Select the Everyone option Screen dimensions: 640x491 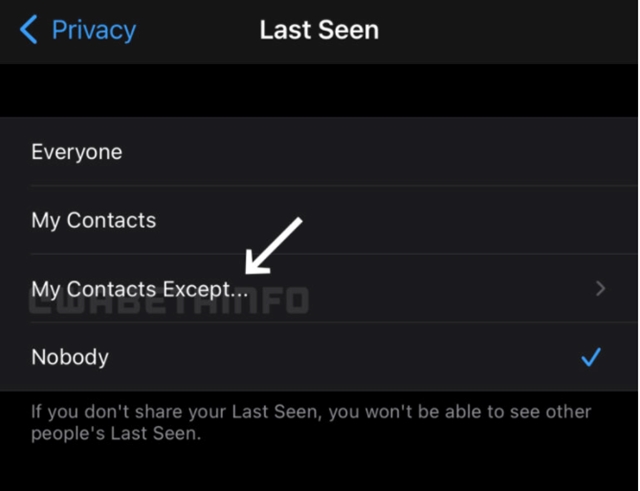pos(318,152)
